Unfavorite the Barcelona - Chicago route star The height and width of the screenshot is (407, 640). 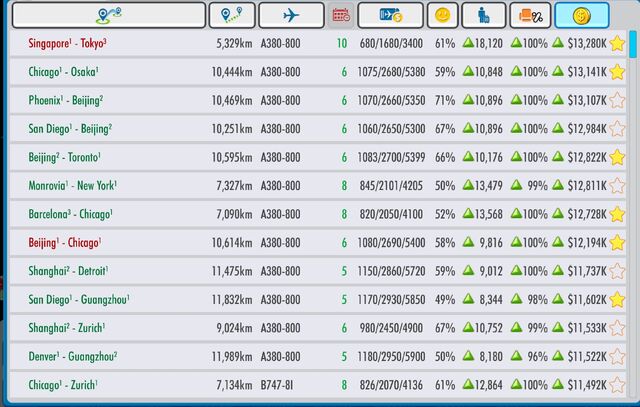point(617,214)
